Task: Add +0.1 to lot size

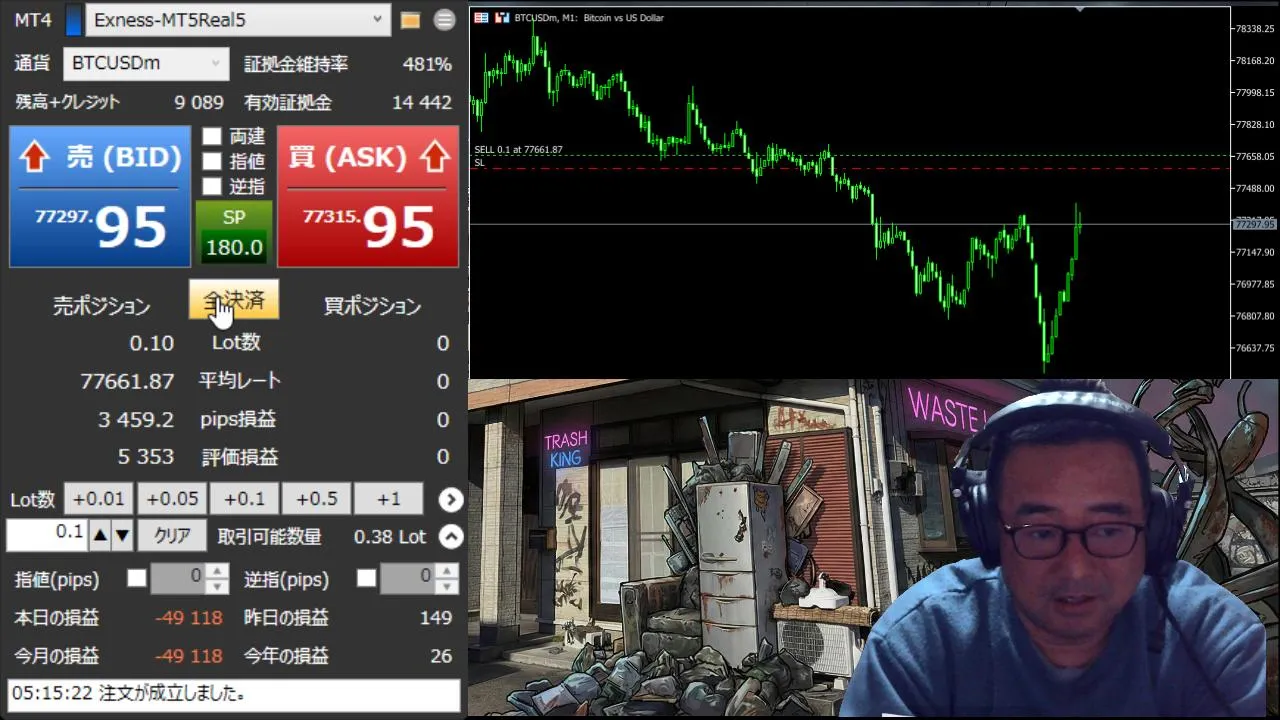Action: click(244, 499)
